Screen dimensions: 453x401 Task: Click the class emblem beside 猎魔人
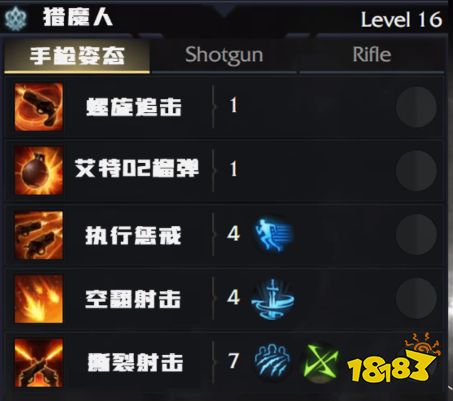pos(15,19)
